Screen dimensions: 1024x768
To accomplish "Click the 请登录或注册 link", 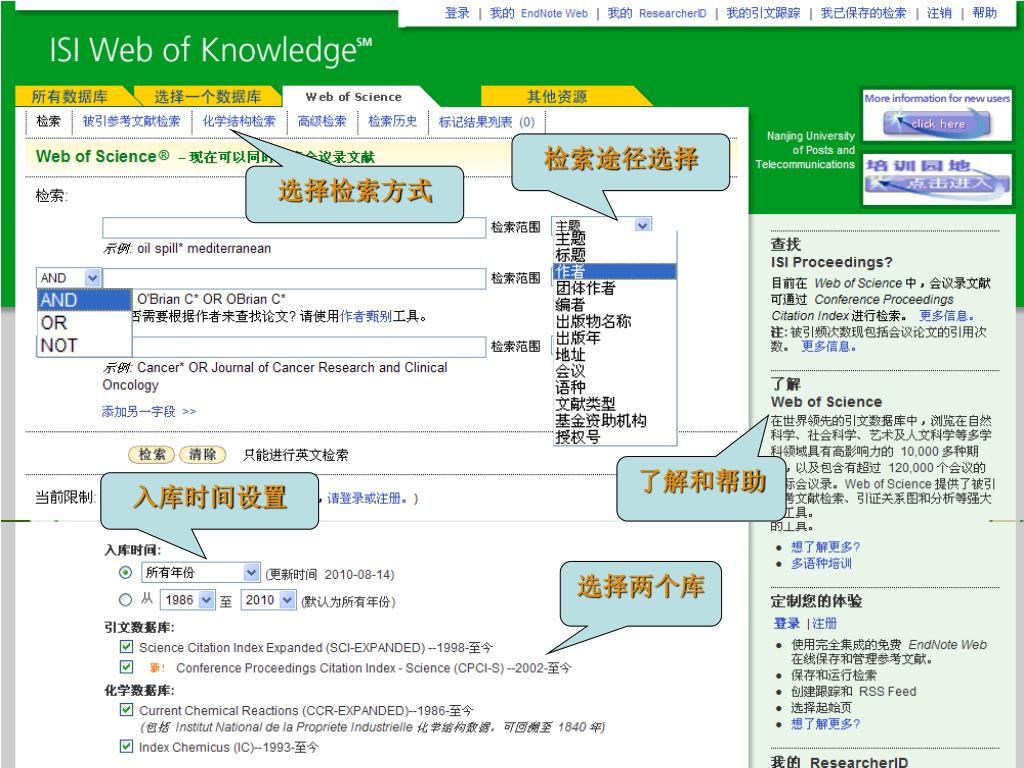I will (367, 498).
